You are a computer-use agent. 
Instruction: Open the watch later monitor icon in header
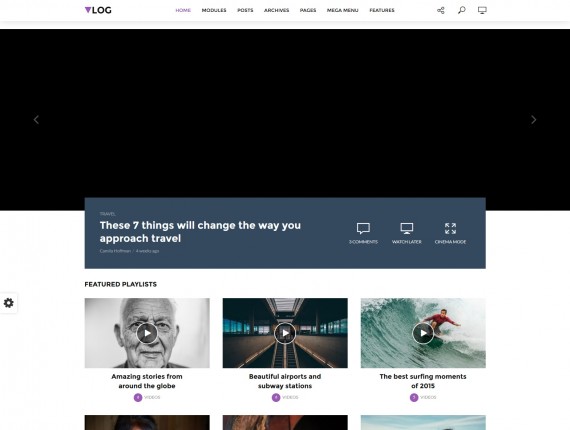point(482,10)
